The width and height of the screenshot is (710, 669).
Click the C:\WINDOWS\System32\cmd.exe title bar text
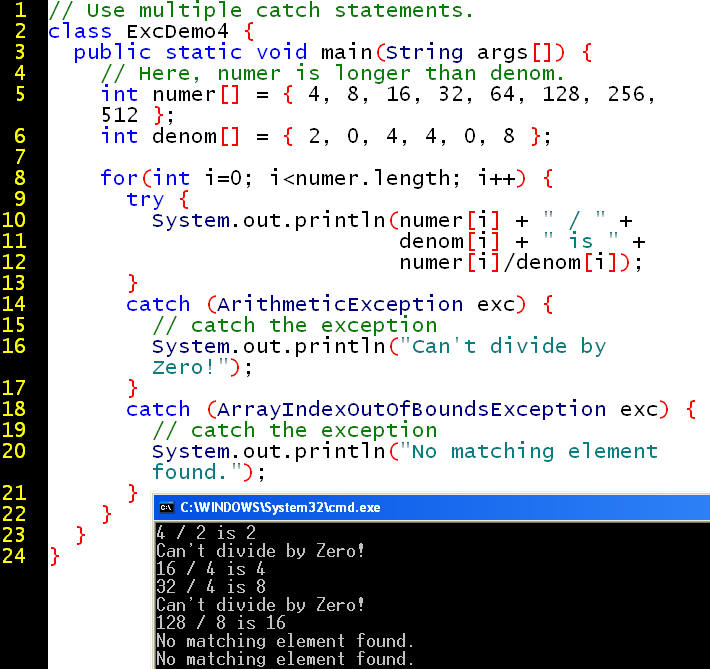point(280,507)
